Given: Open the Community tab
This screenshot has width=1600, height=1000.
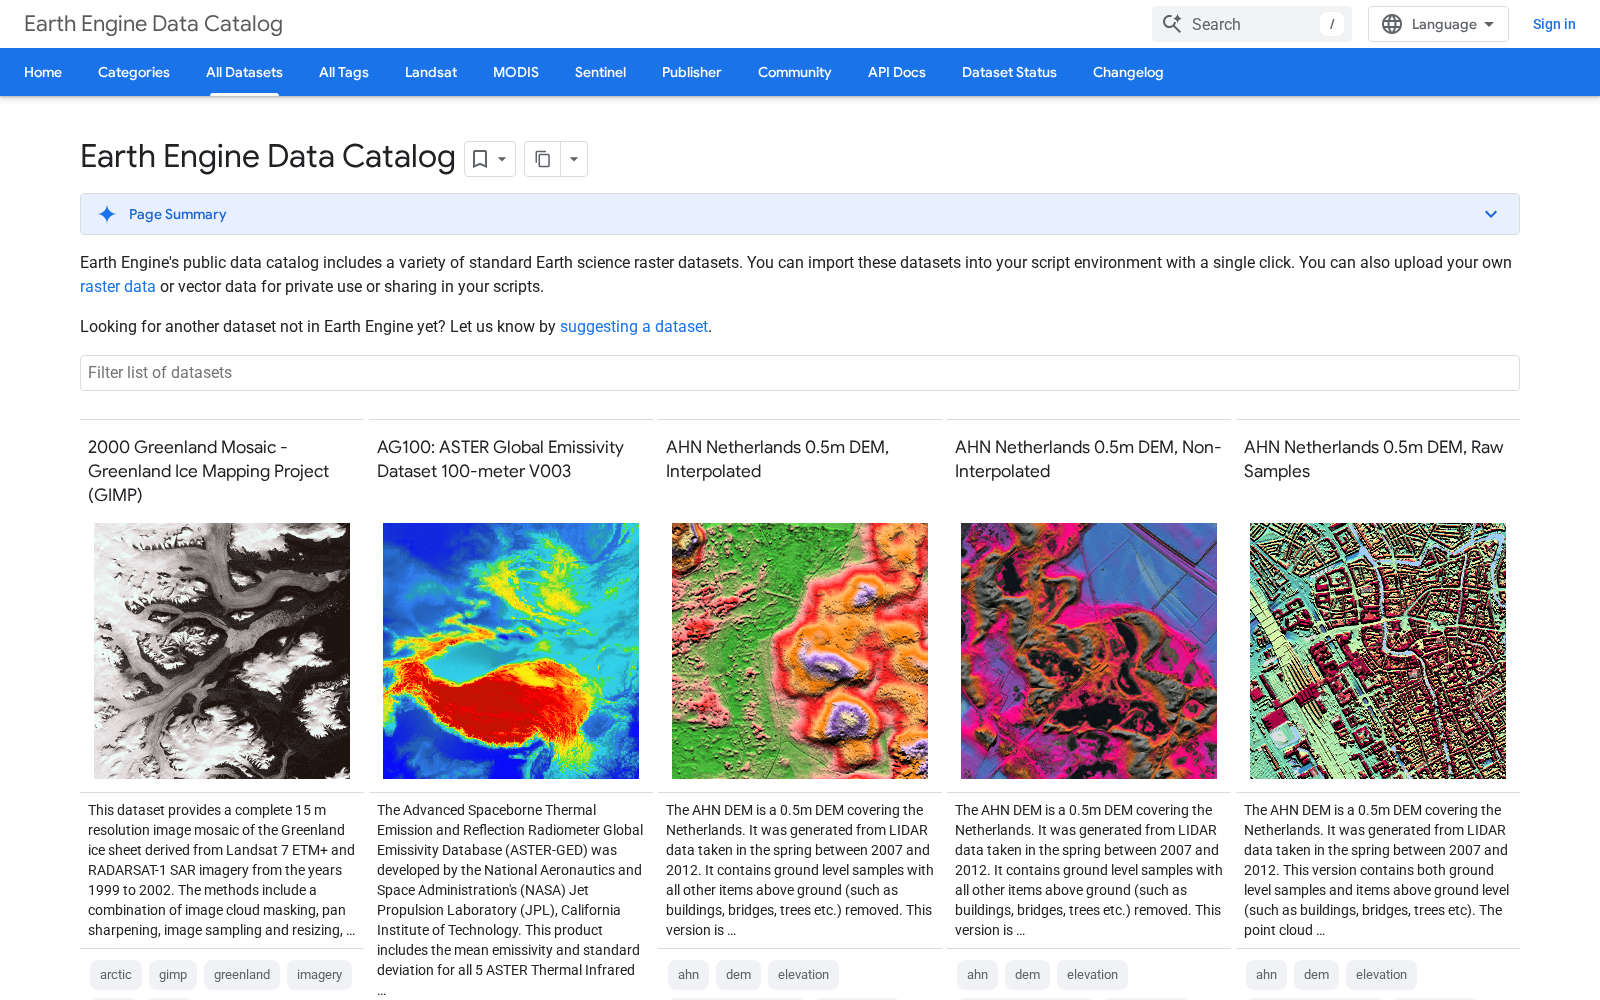Looking at the screenshot, I should click(x=795, y=72).
